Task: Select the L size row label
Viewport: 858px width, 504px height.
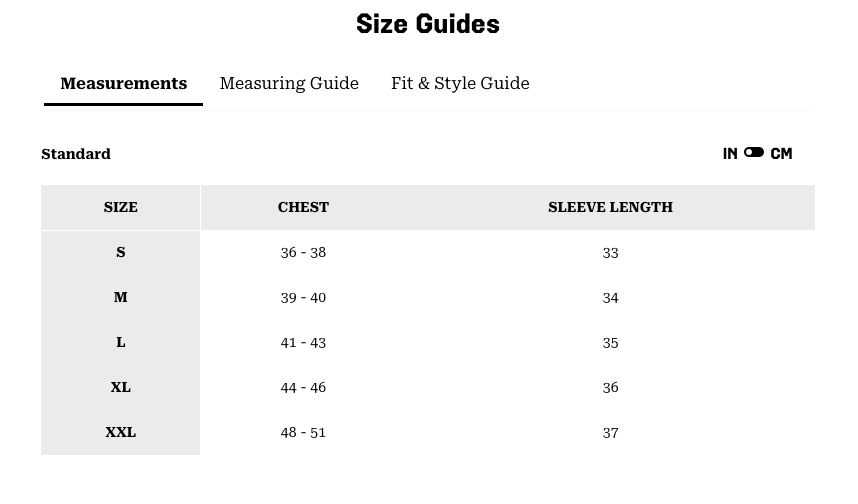Action: click(121, 342)
